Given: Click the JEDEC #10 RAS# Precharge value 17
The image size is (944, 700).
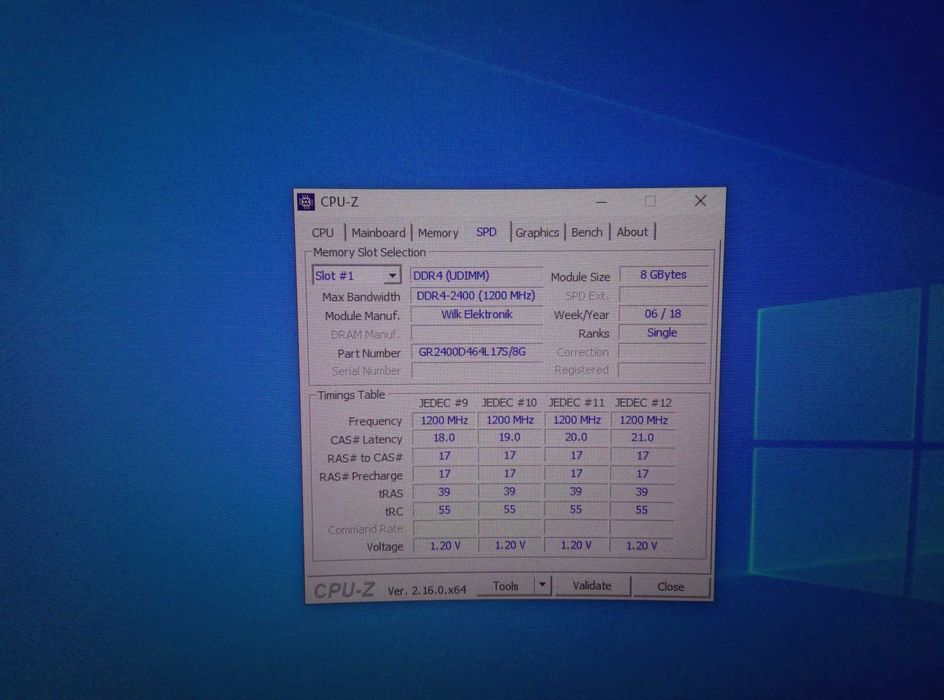Looking at the screenshot, I should click(510, 474).
